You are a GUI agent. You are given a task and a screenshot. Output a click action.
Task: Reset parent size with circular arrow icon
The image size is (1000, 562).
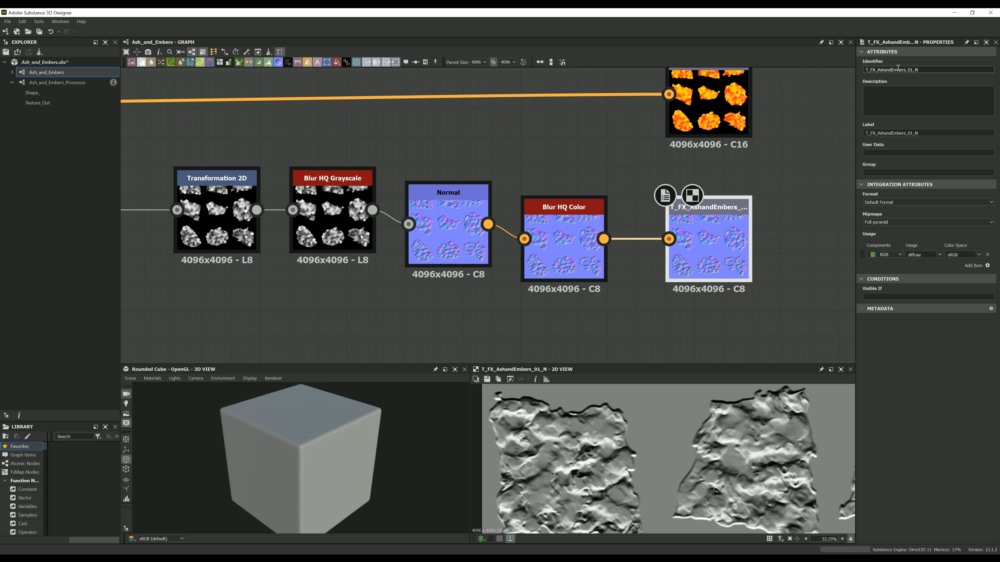[x=524, y=63]
